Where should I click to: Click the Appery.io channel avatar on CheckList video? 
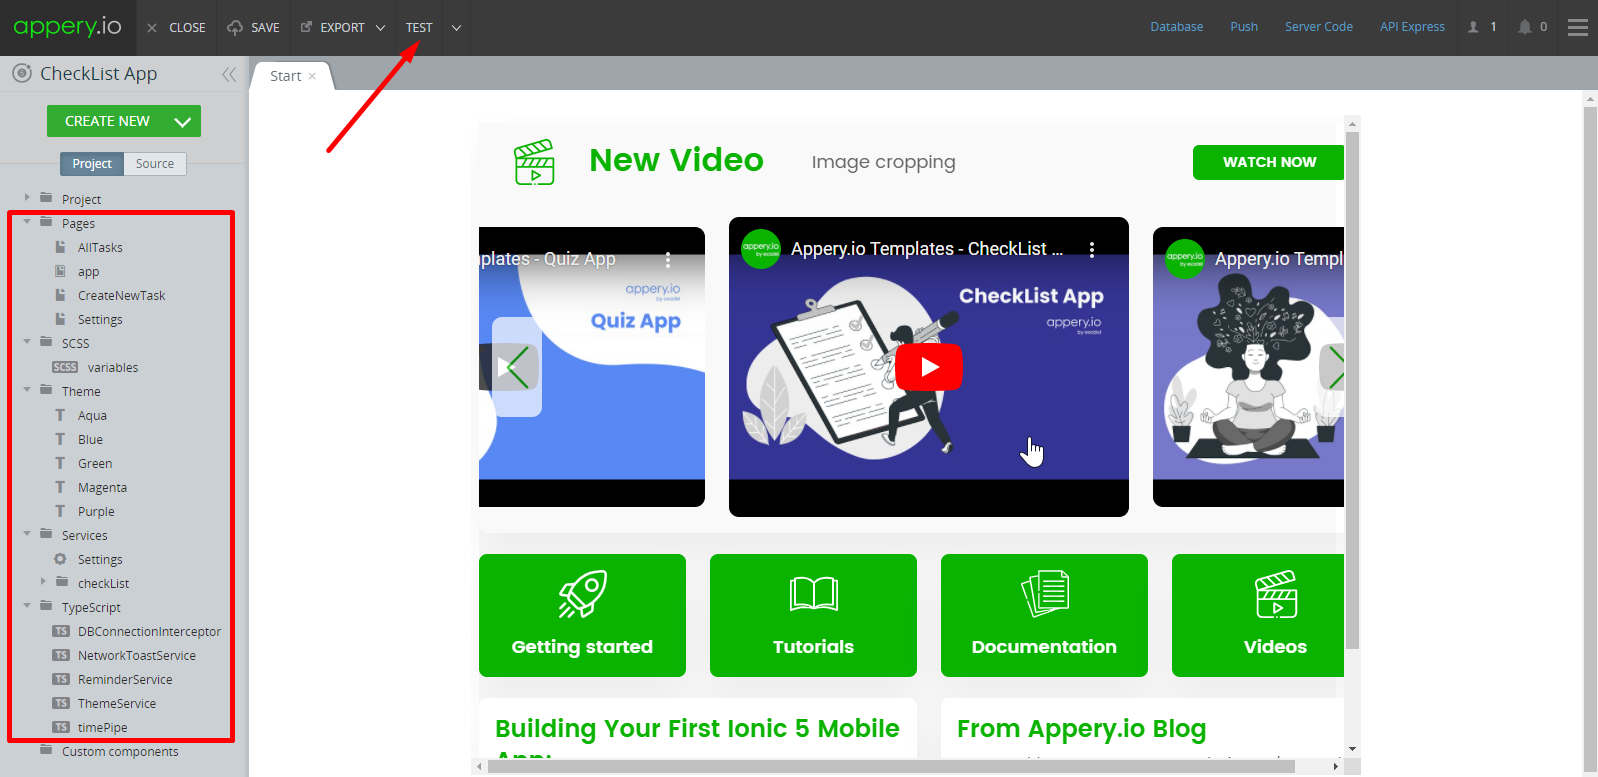point(761,249)
